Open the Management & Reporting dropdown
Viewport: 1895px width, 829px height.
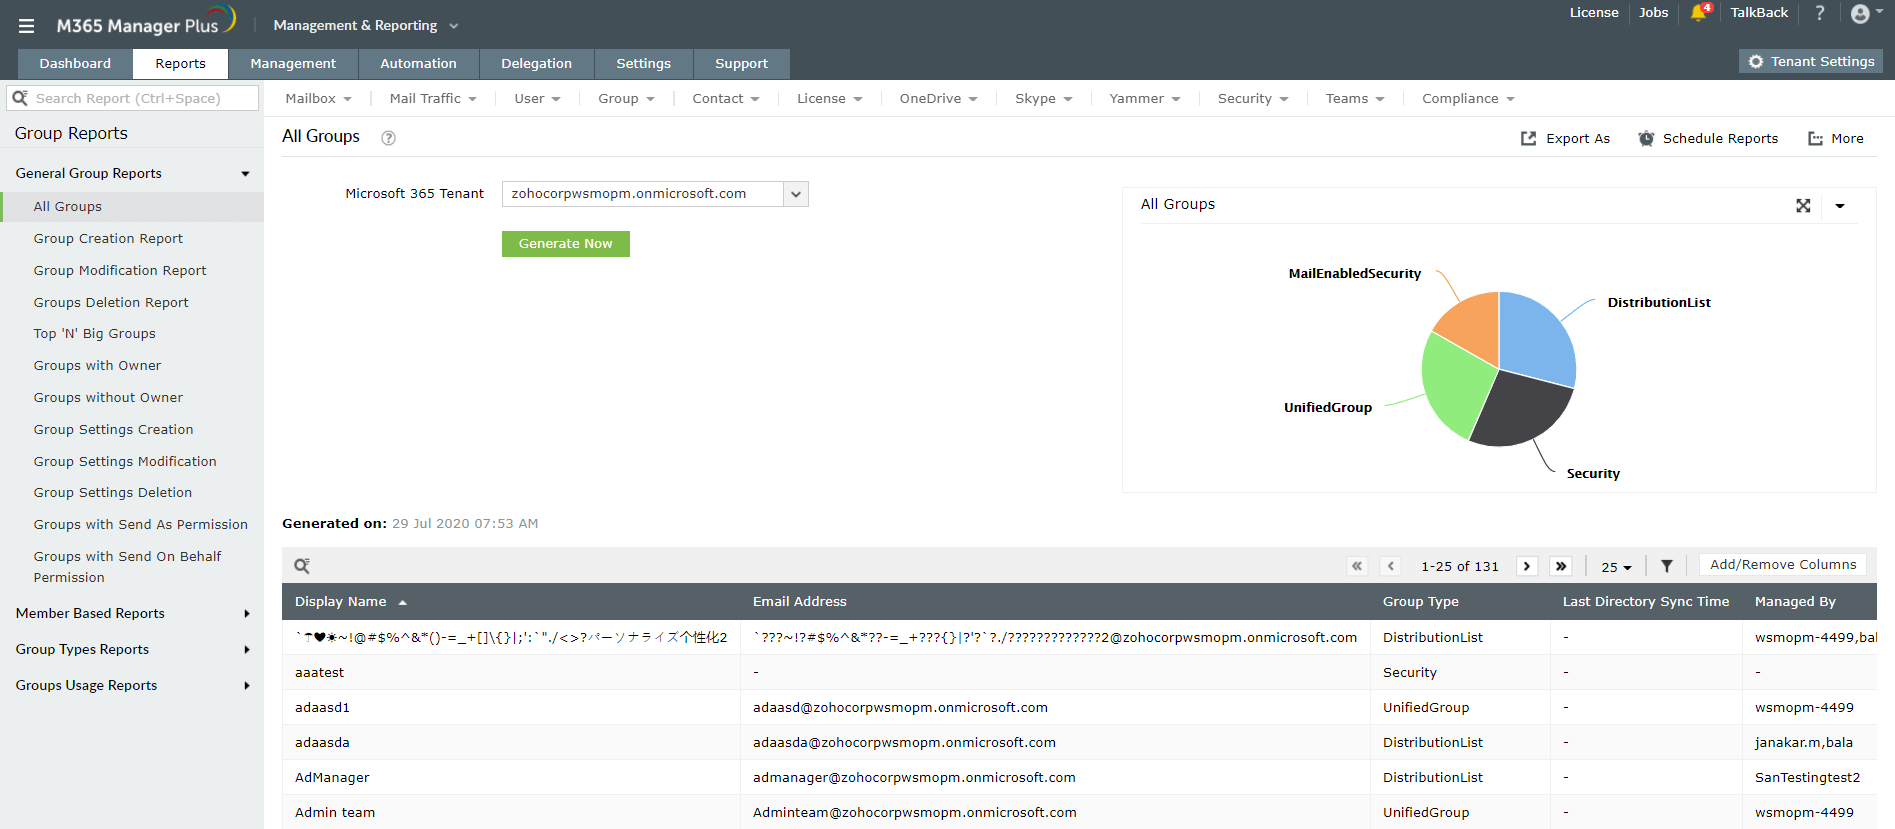click(x=366, y=25)
